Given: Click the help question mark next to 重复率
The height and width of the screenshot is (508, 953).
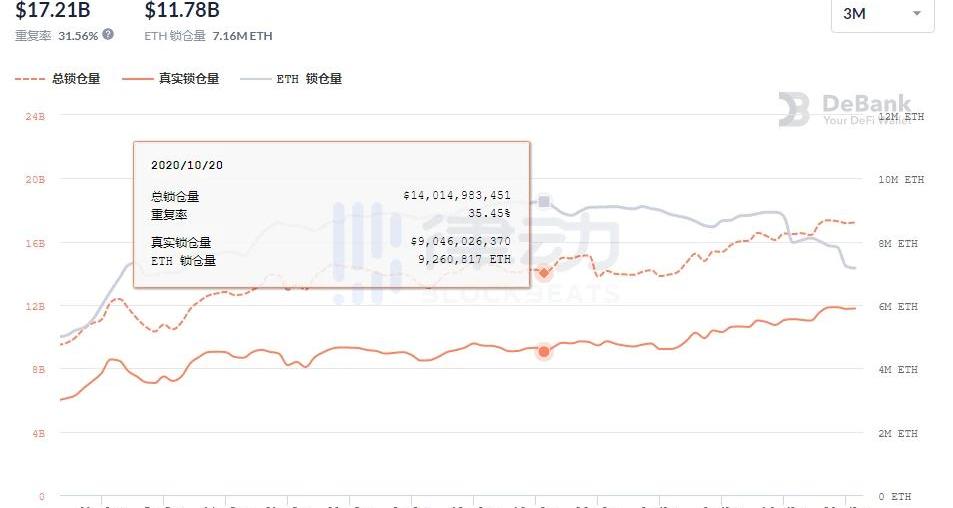Looking at the screenshot, I should tap(108, 34).
